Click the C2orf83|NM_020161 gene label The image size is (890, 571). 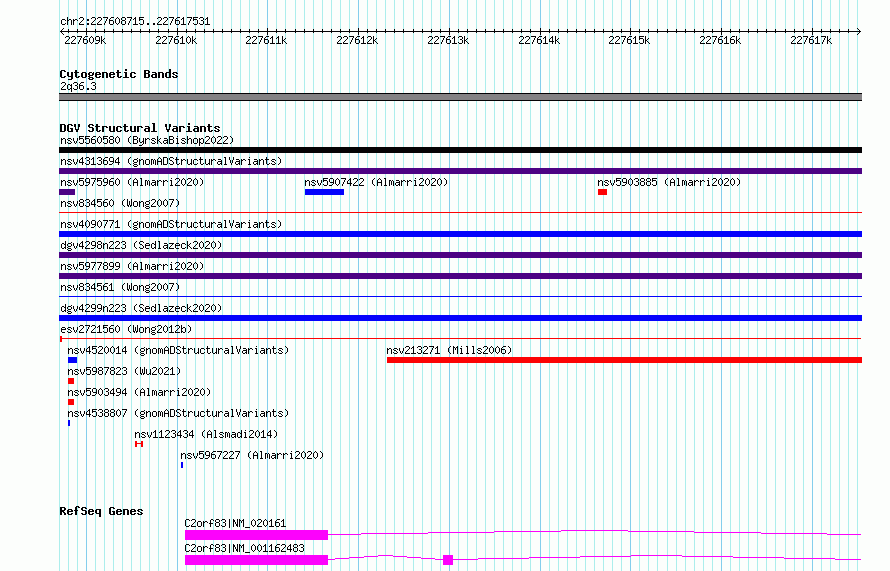click(x=235, y=523)
